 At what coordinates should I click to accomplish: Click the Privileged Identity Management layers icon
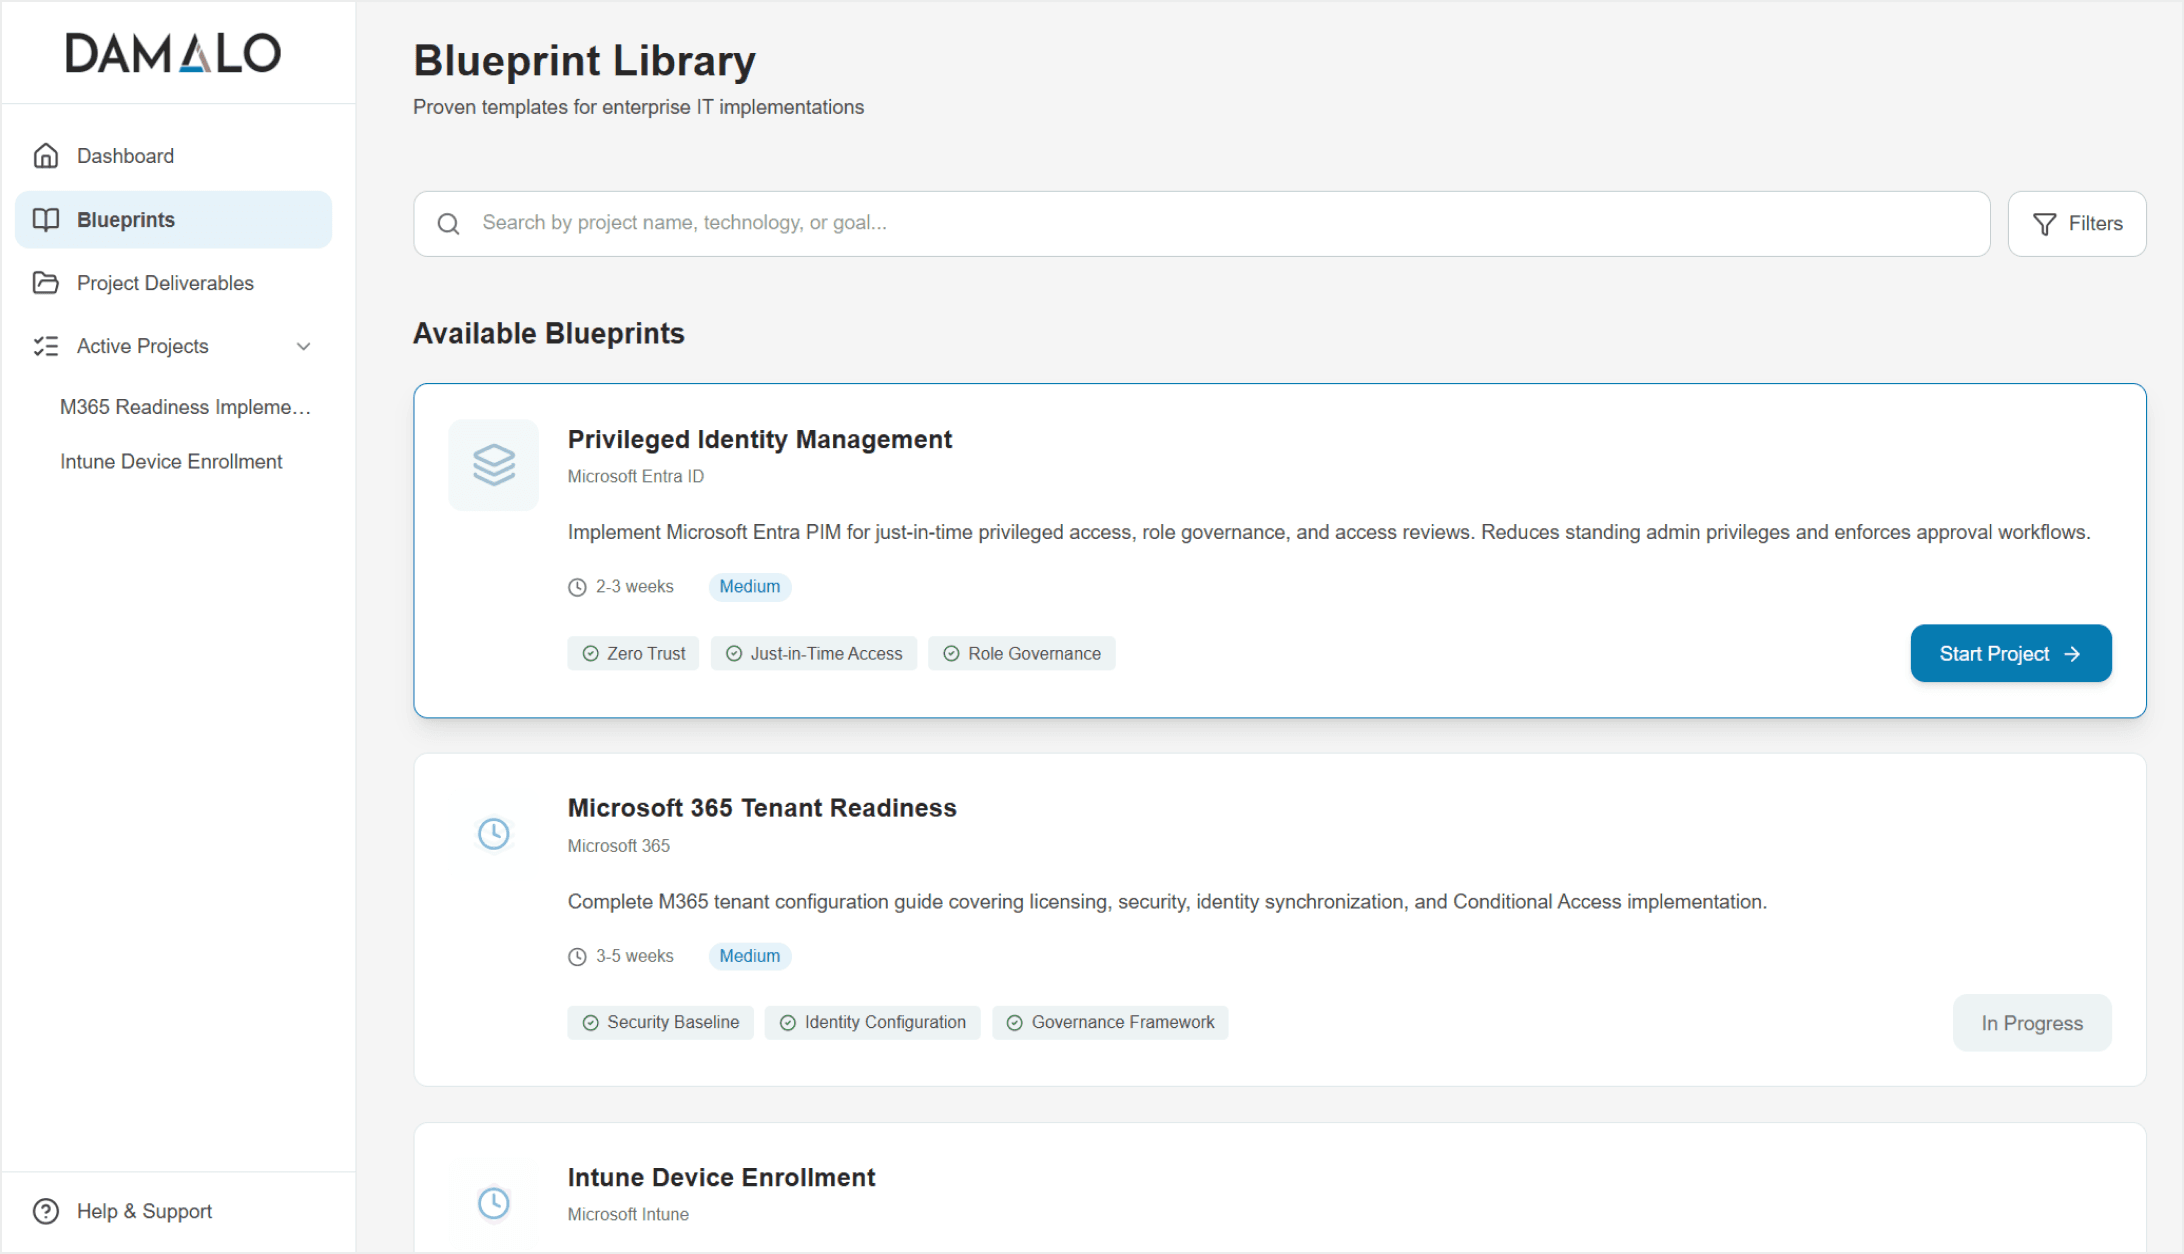pyautogui.click(x=494, y=465)
